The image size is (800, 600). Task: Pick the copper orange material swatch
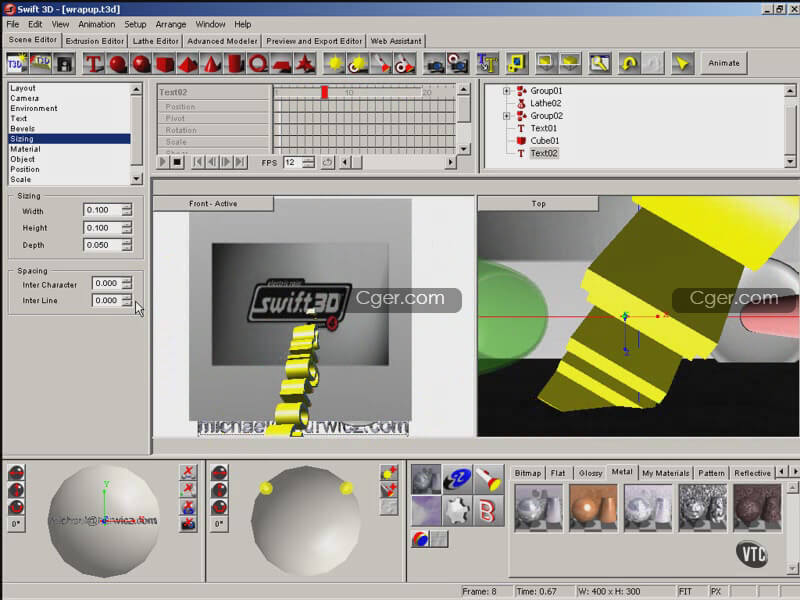click(593, 508)
